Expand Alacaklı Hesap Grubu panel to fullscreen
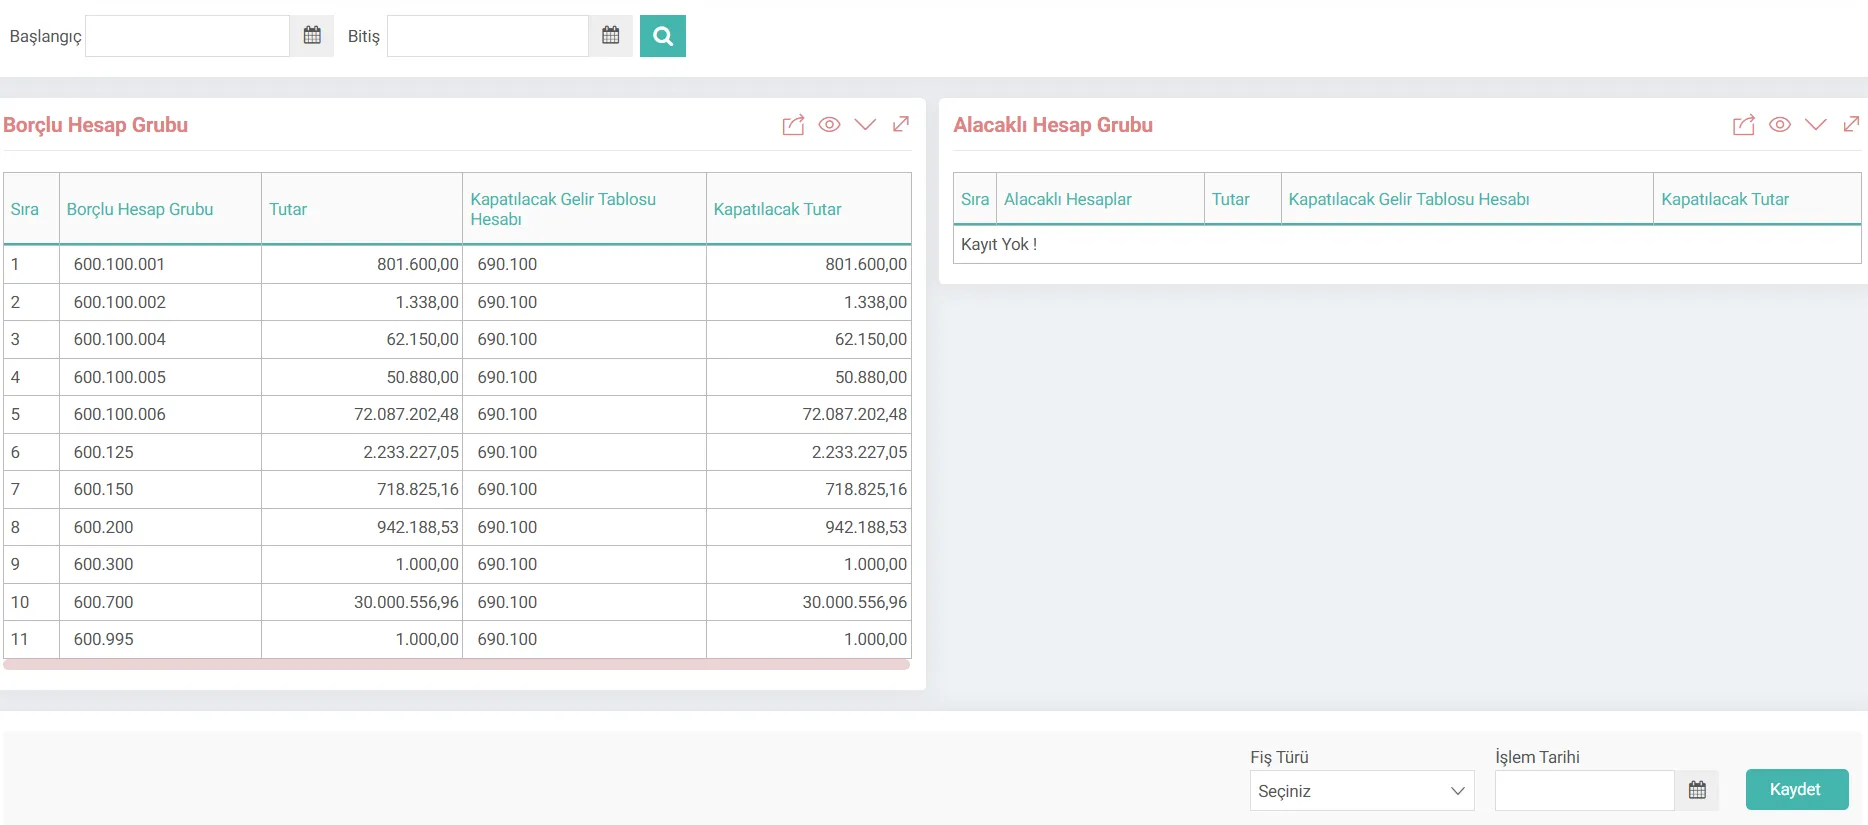The width and height of the screenshot is (1868, 825). pyautogui.click(x=1852, y=124)
